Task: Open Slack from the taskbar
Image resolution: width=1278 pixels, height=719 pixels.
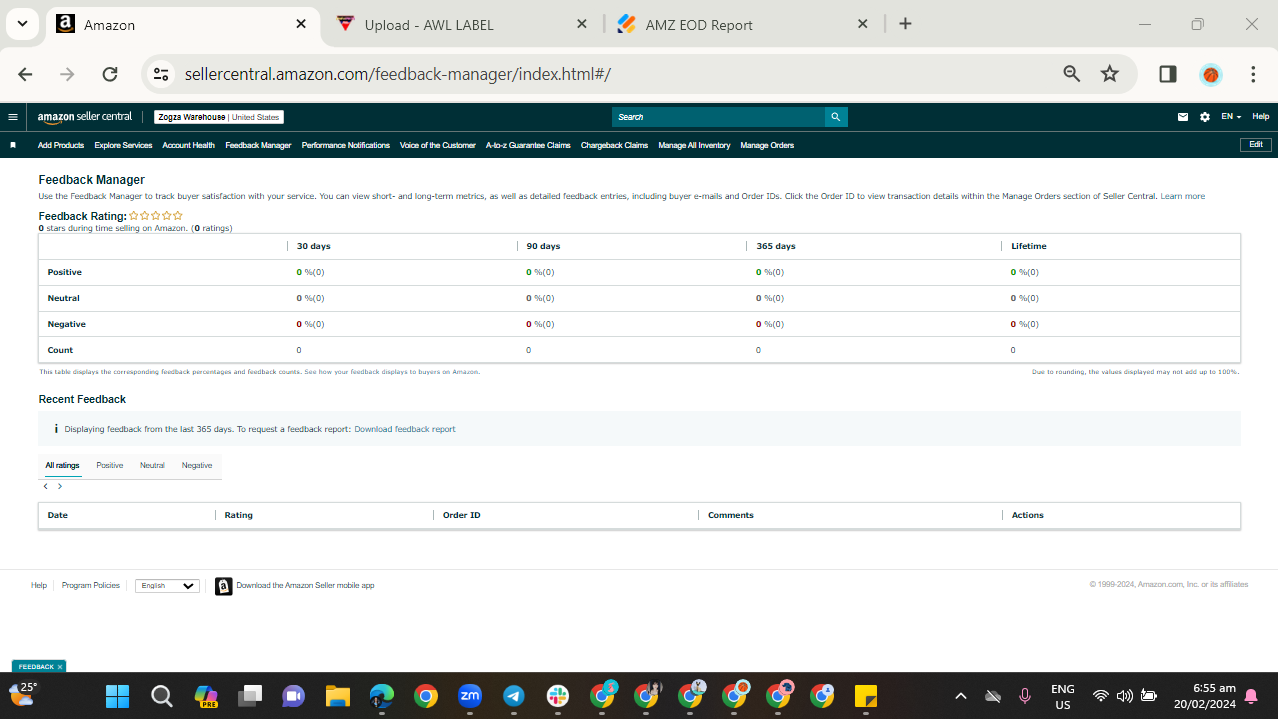Action: (x=558, y=696)
